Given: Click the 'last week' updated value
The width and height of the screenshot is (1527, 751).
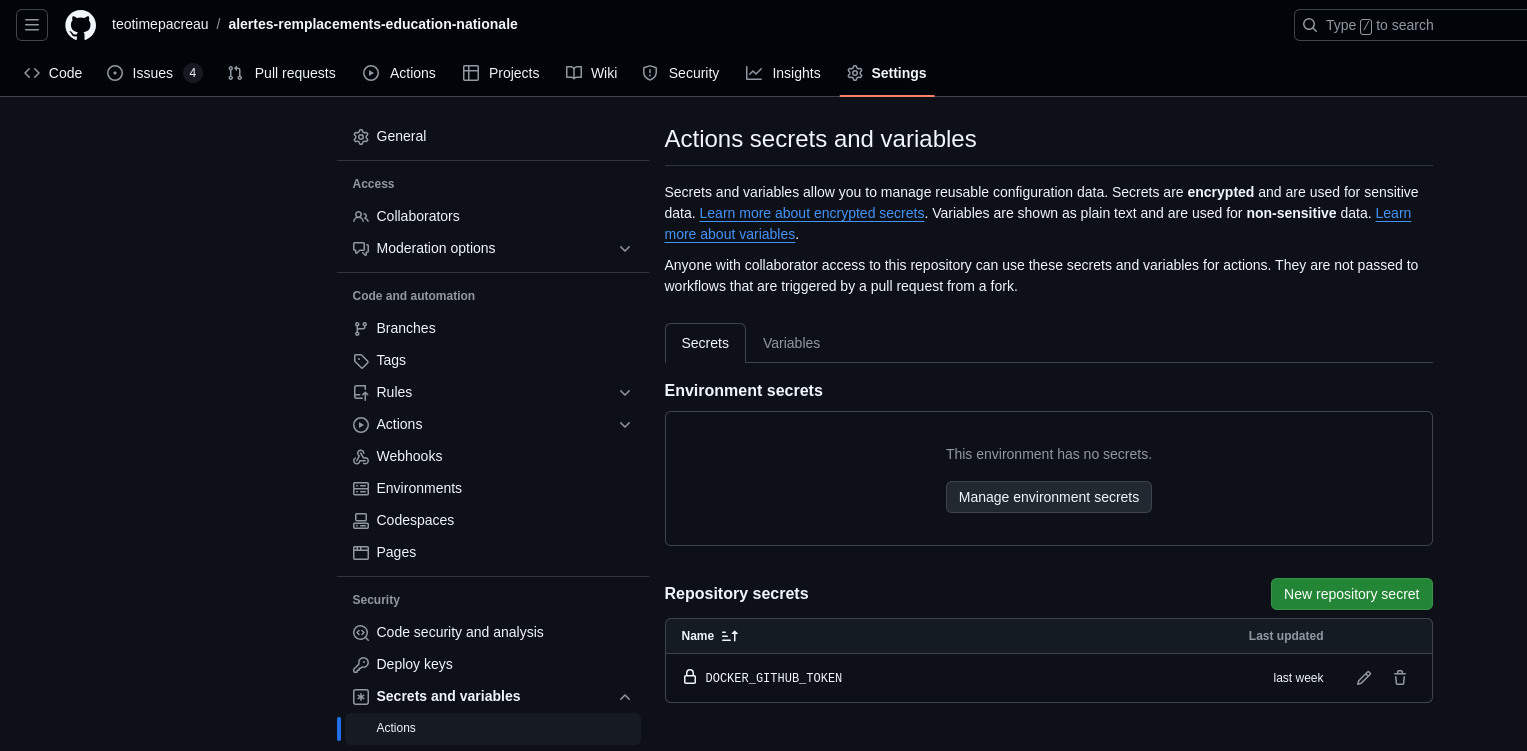Looking at the screenshot, I should coord(1298,678).
